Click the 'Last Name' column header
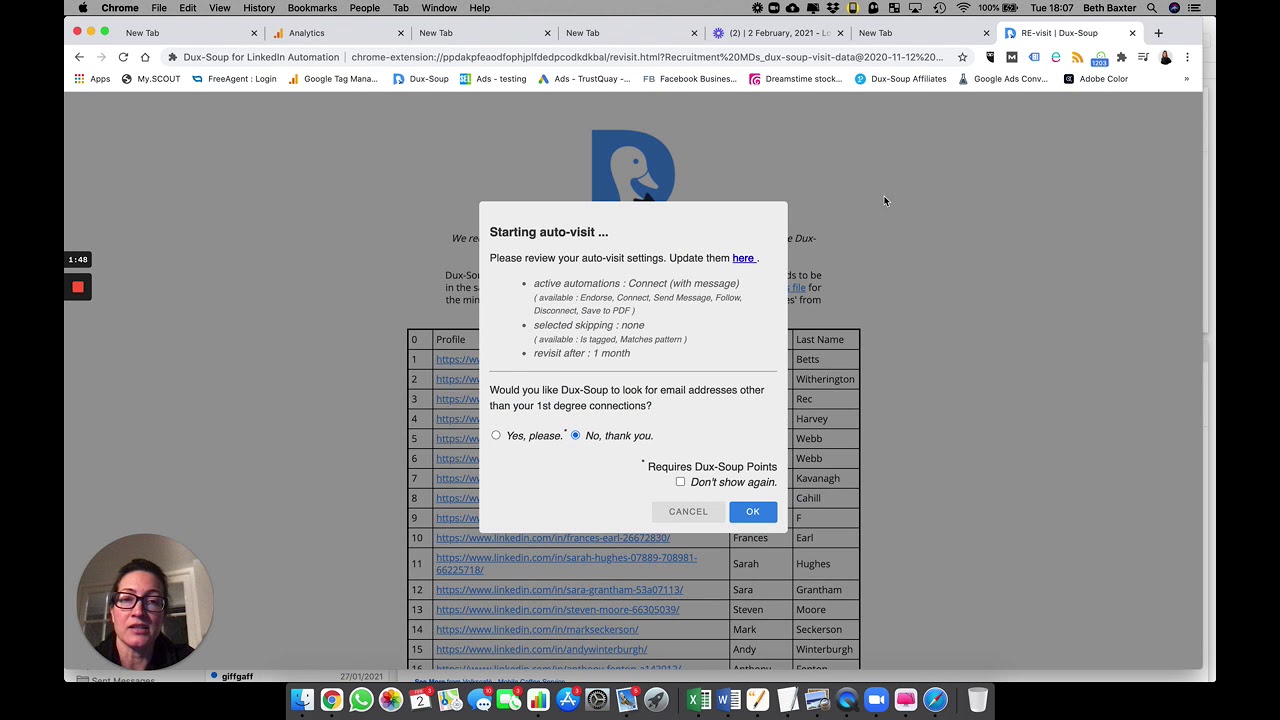Image resolution: width=1280 pixels, height=720 pixels. [x=825, y=339]
